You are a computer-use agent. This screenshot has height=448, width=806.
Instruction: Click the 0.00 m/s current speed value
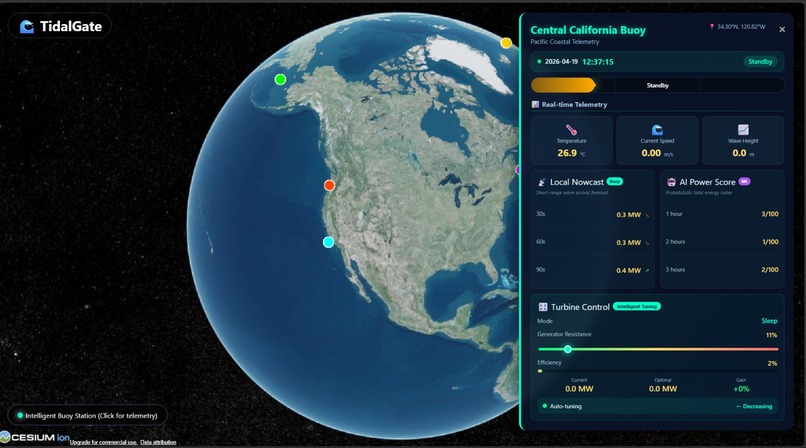(651, 153)
